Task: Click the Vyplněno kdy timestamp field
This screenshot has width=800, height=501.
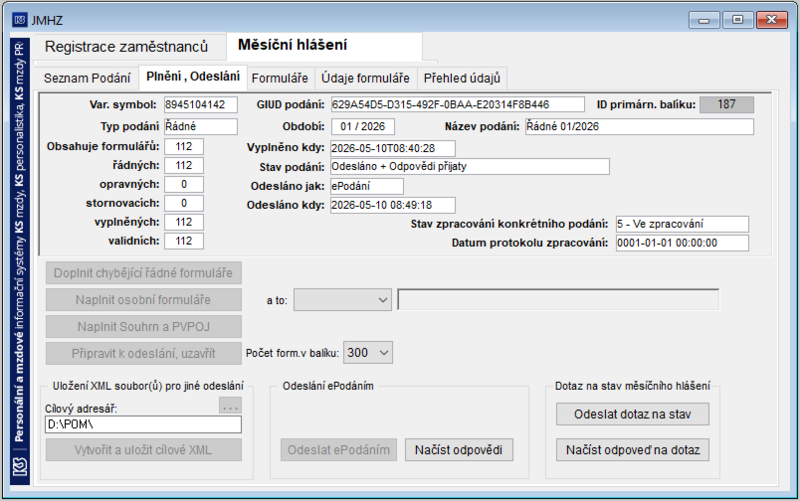Action: (393, 148)
